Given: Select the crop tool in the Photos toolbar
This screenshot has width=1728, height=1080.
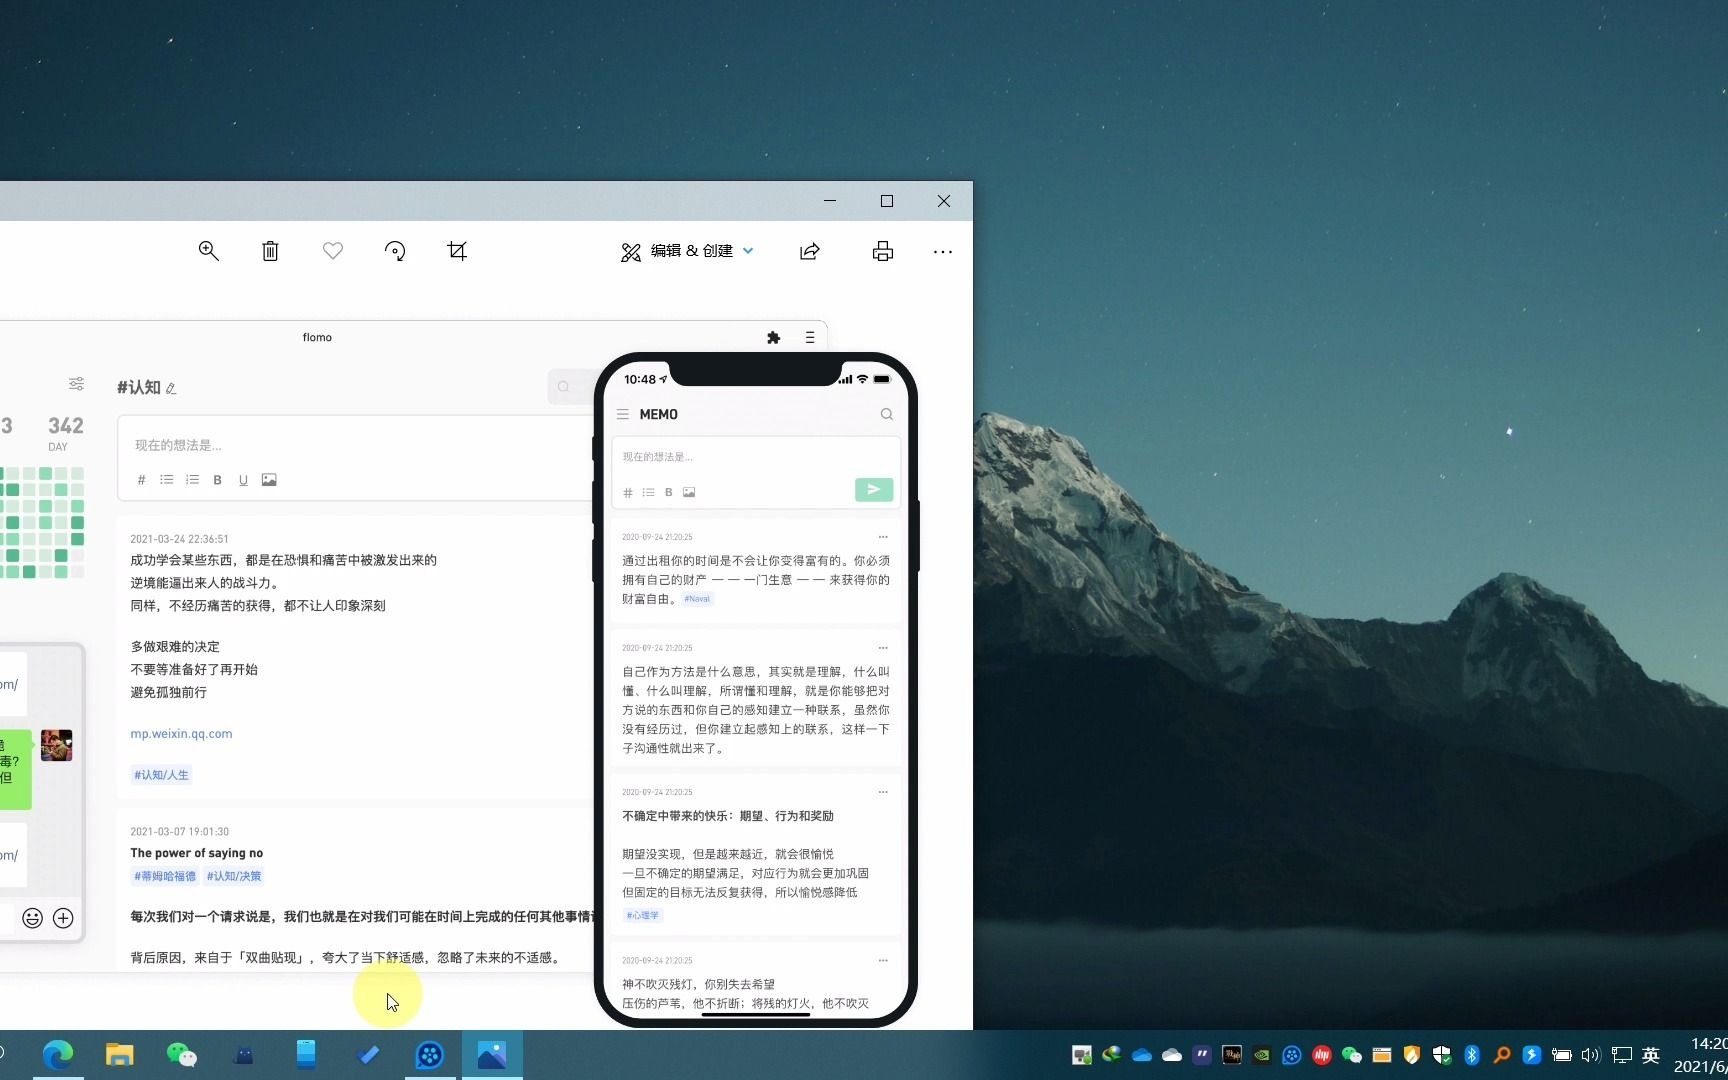Looking at the screenshot, I should point(456,251).
